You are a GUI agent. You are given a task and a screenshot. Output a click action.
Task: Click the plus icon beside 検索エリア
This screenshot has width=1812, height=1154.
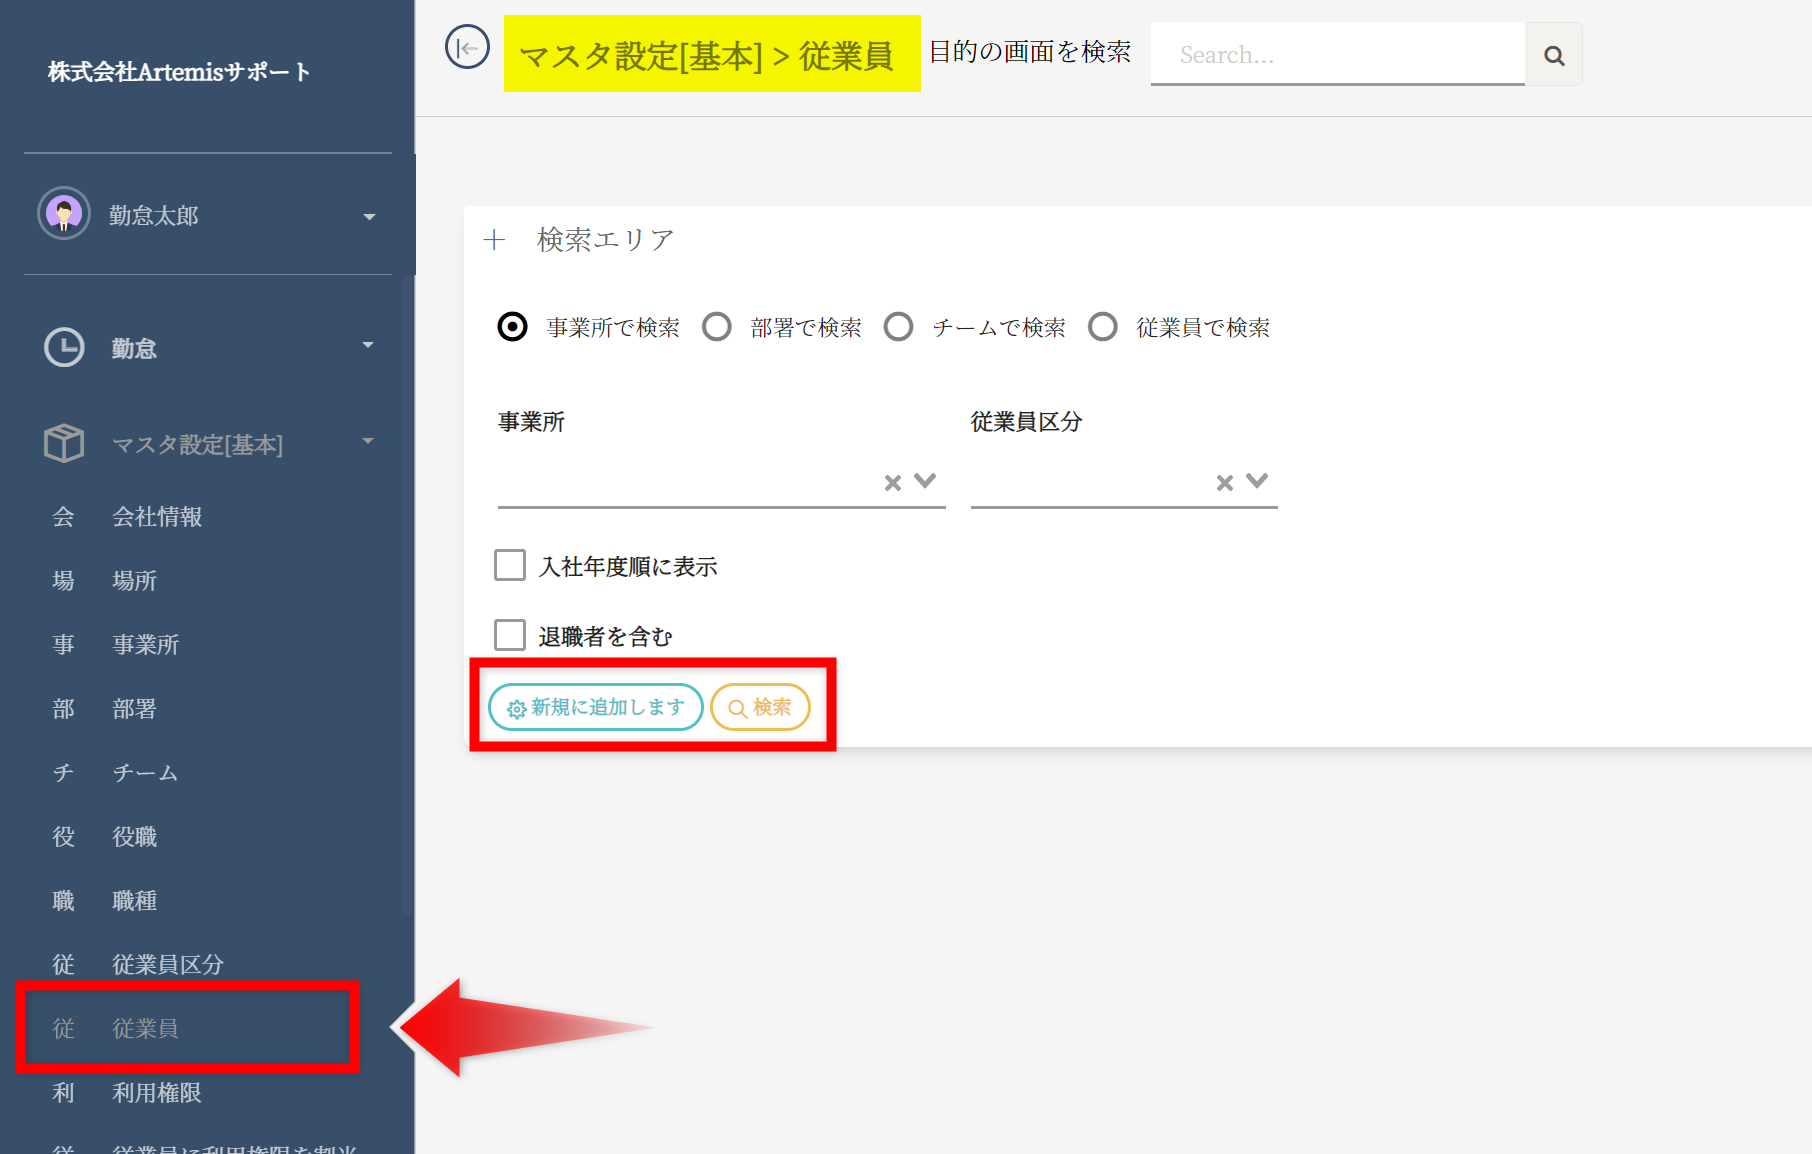point(494,240)
